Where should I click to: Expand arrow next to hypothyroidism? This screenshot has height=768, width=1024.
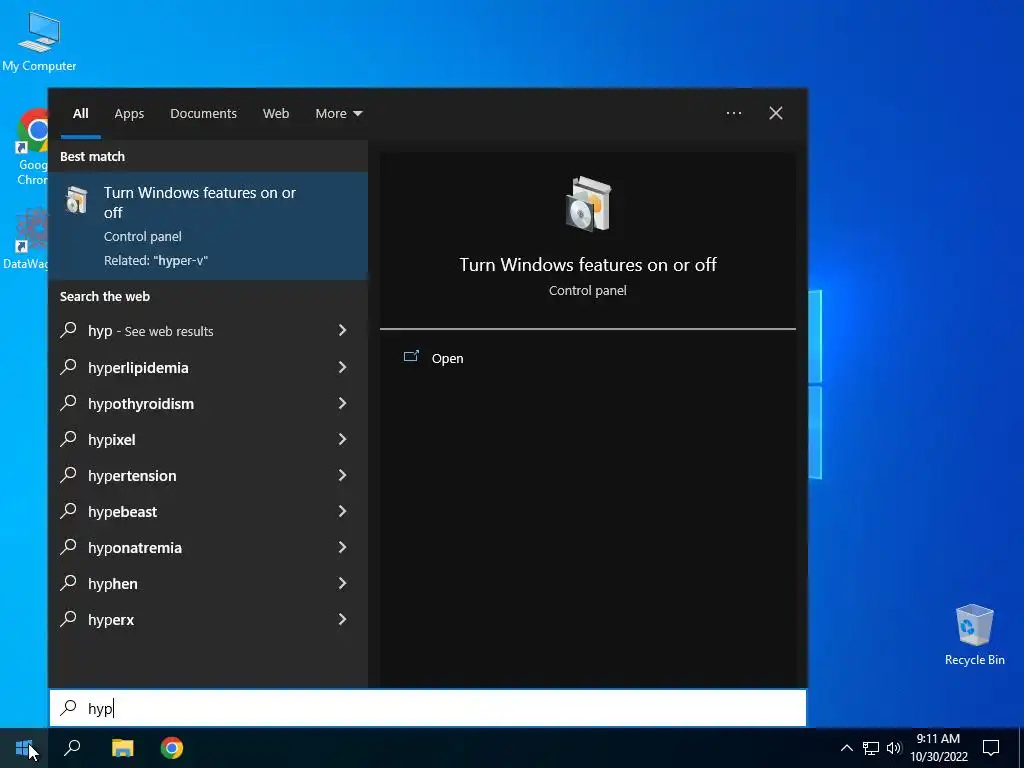coord(342,404)
